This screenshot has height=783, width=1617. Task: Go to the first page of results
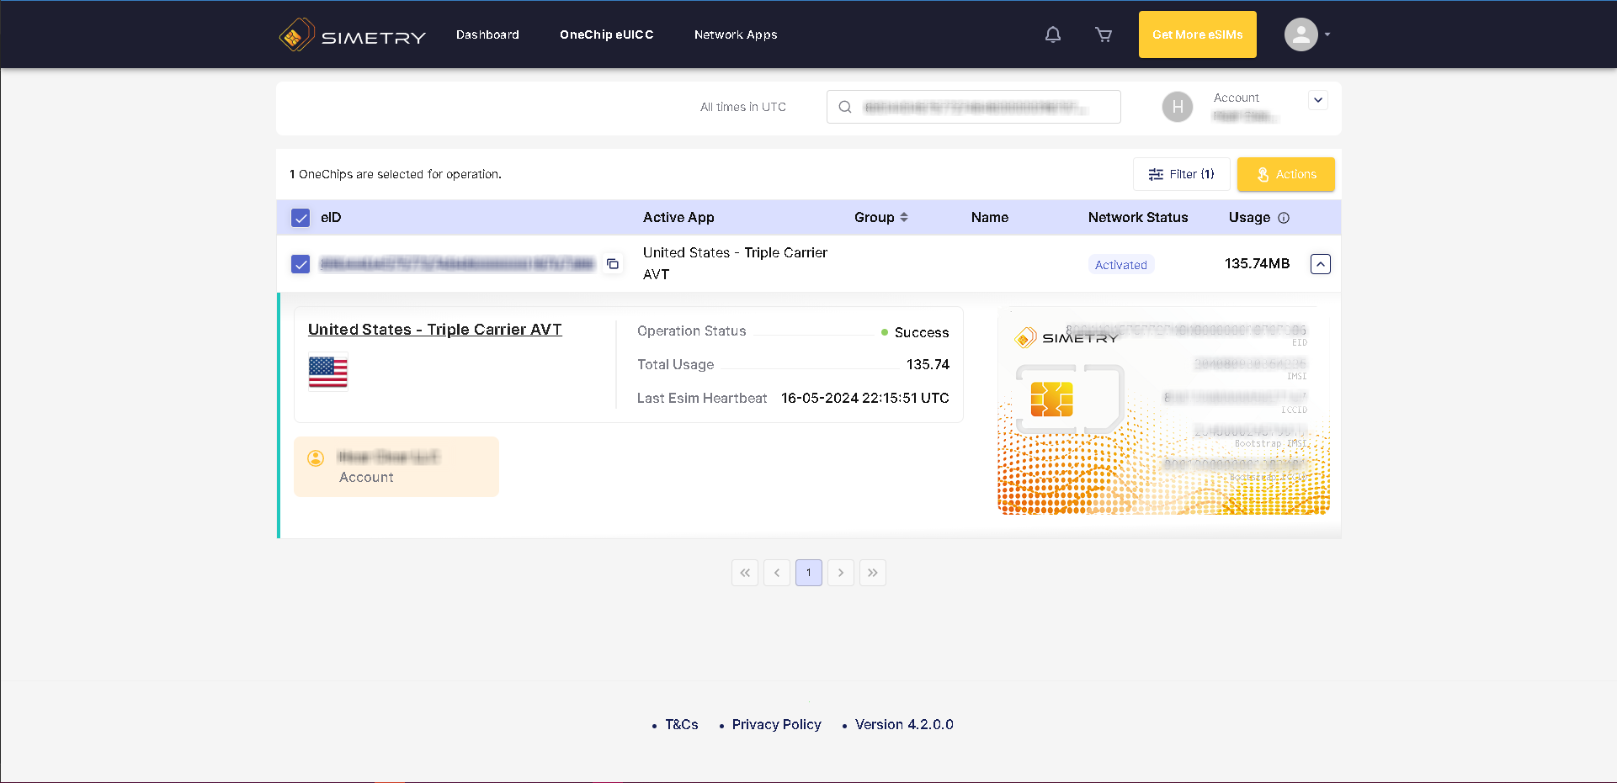click(745, 573)
